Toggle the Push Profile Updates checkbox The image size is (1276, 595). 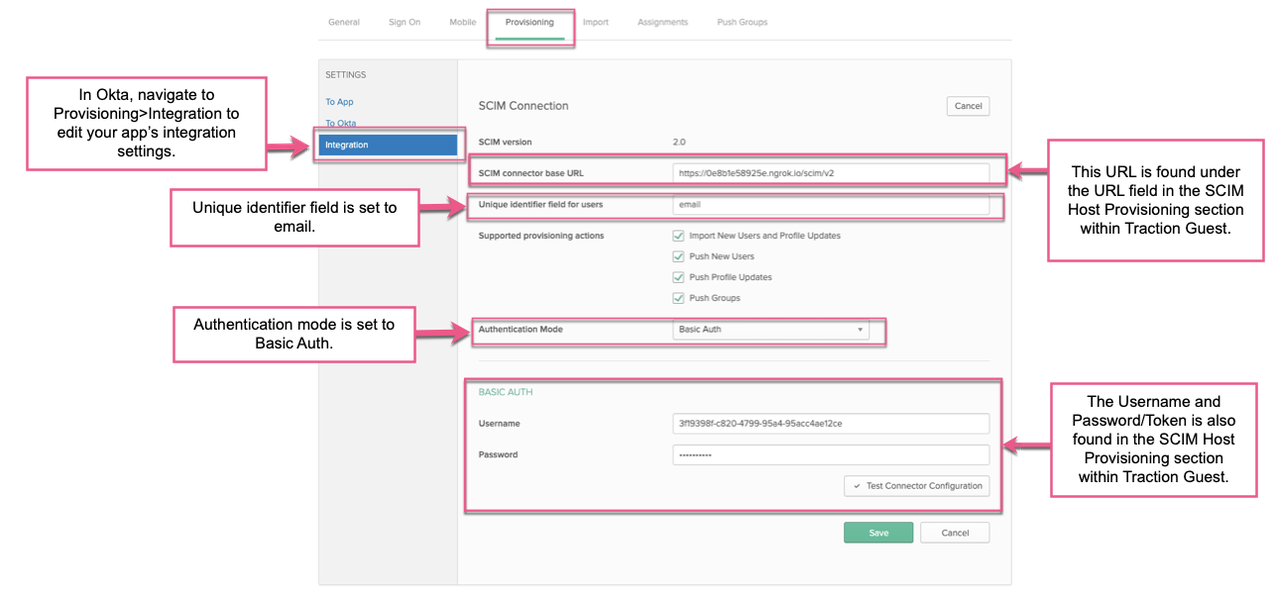click(678, 277)
